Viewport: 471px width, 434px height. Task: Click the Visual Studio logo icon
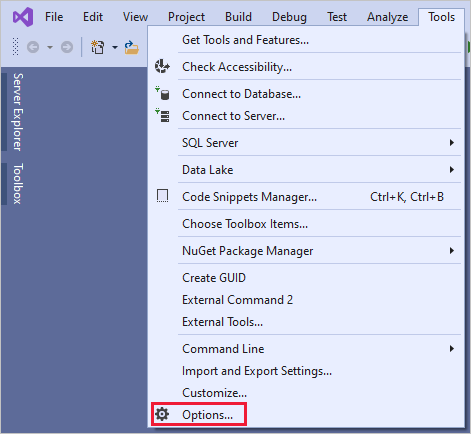click(x=23, y=17)
